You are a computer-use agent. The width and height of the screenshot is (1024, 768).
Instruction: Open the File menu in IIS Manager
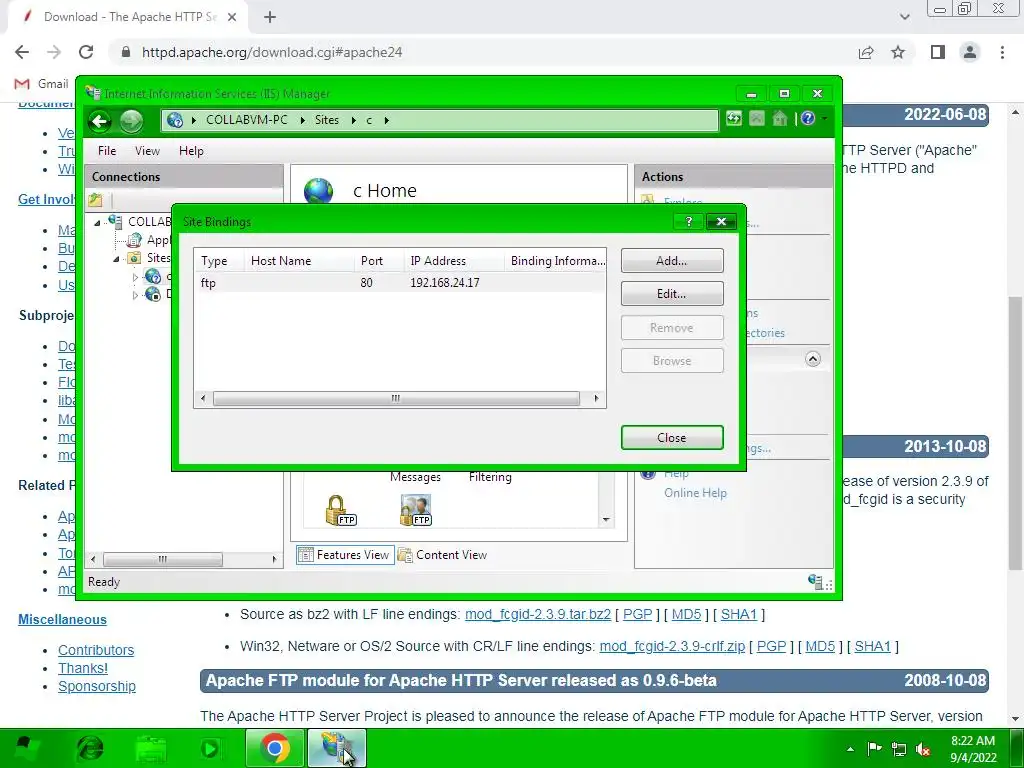pyautogui.click(x=107, y=151)
